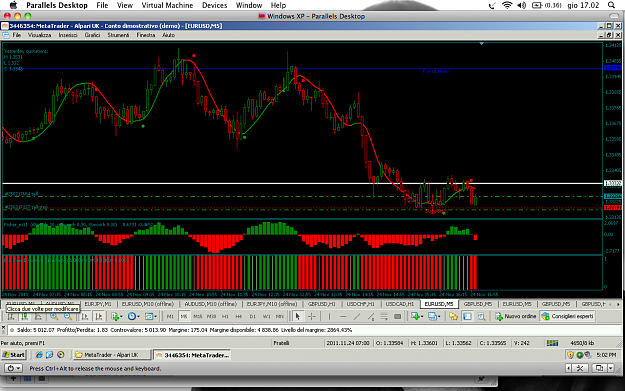Toggle chart shift from right edge
The image size is (625, 391).
[x=99, y=316]
